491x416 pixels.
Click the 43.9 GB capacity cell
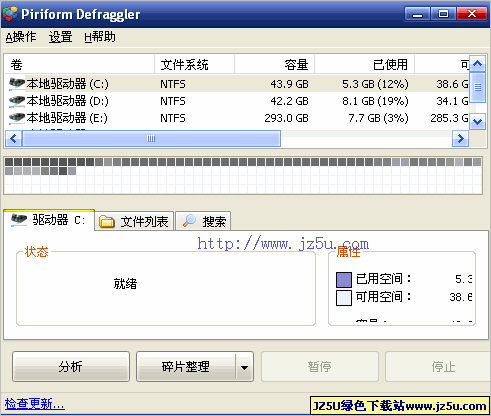pos(289,84)
